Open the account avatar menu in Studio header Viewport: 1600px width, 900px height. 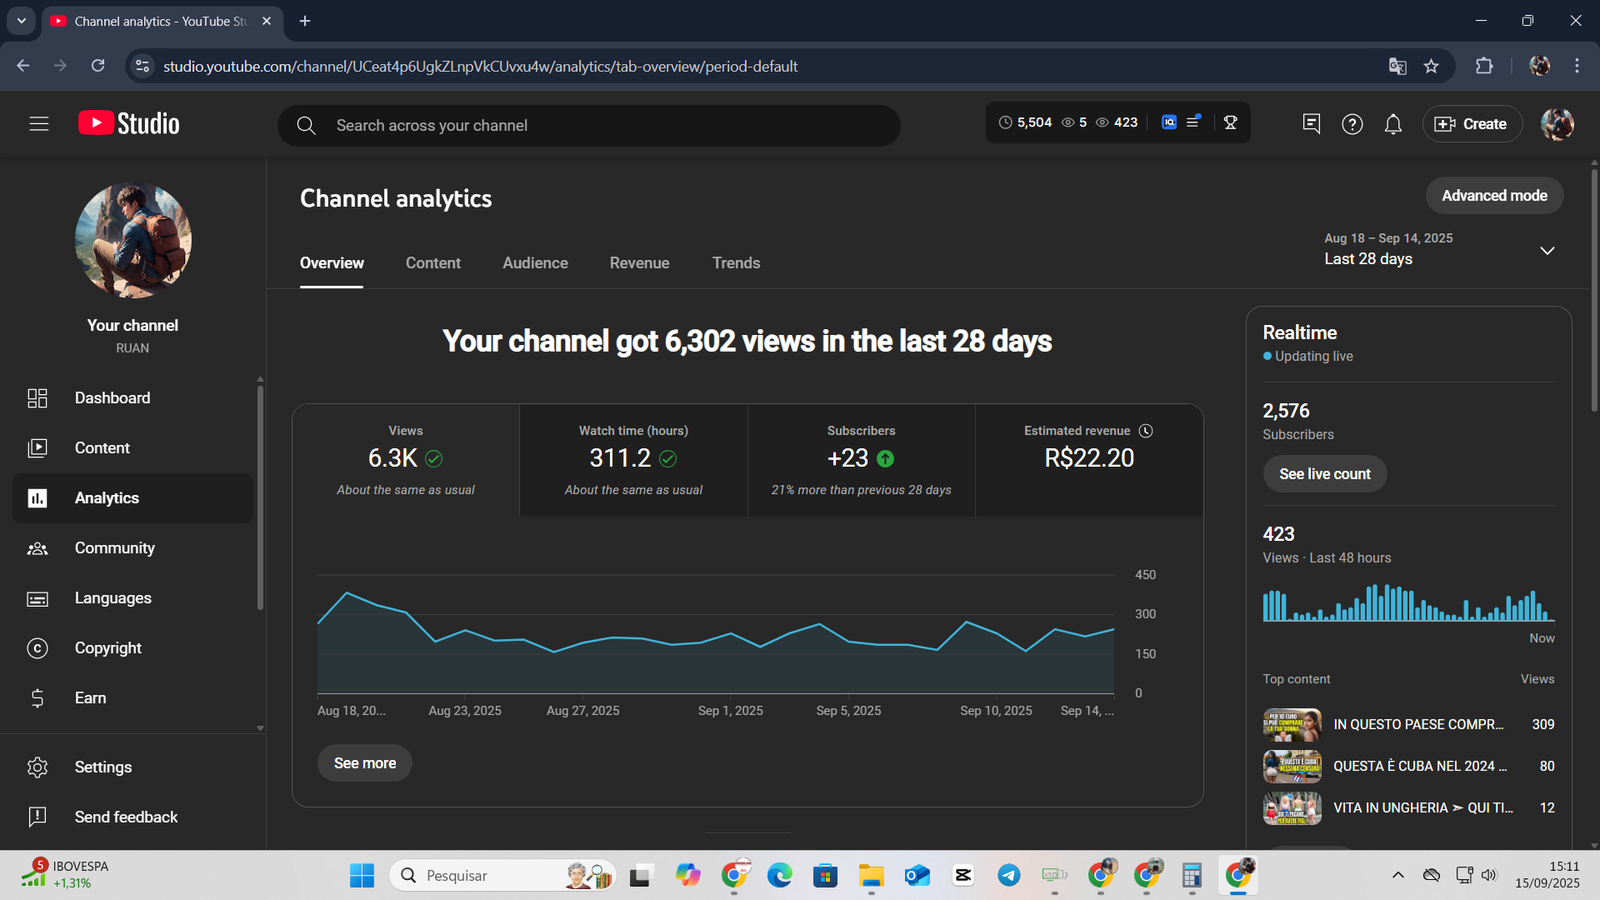pos(1557,124)
